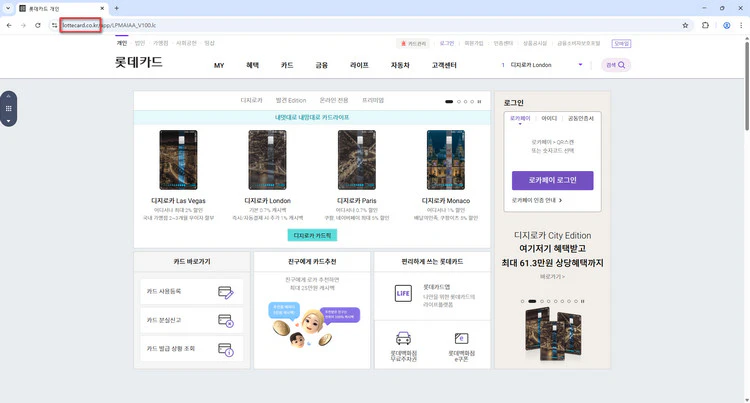Click the down arrow on floating side menu
This screenshot has height=403, width=750.
click(8, 121)
